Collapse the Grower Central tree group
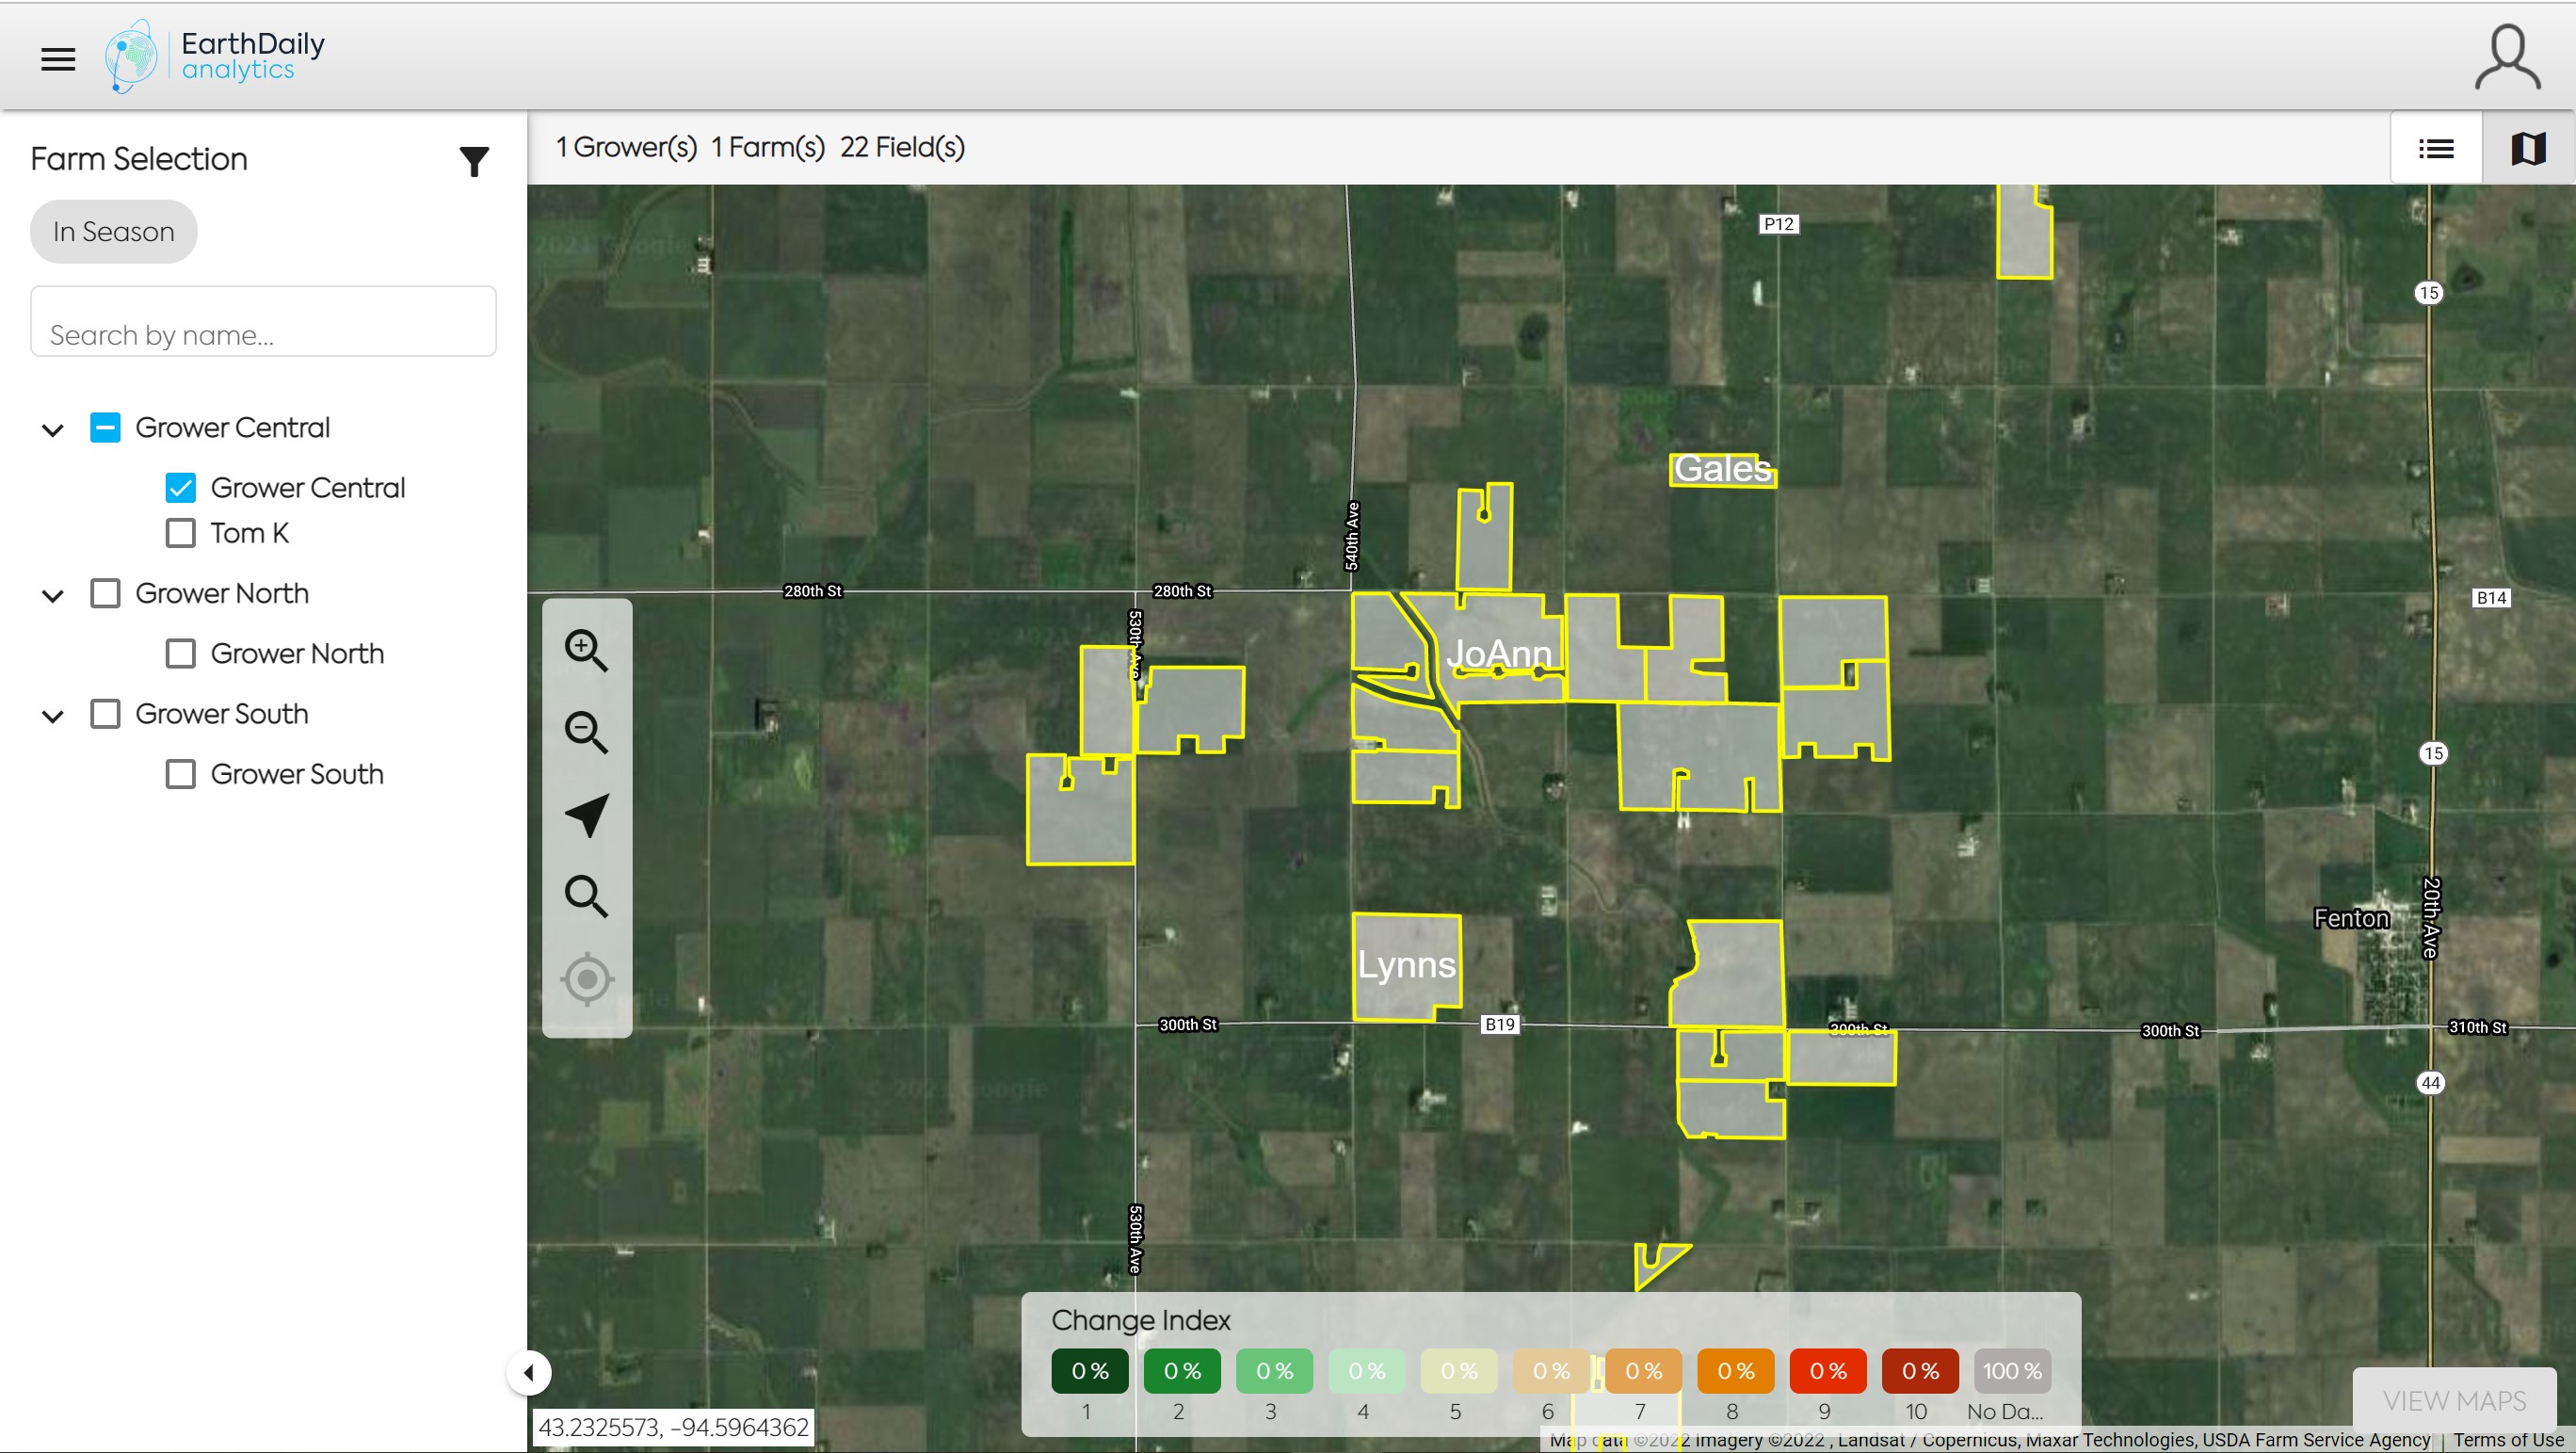 point(53,430)
